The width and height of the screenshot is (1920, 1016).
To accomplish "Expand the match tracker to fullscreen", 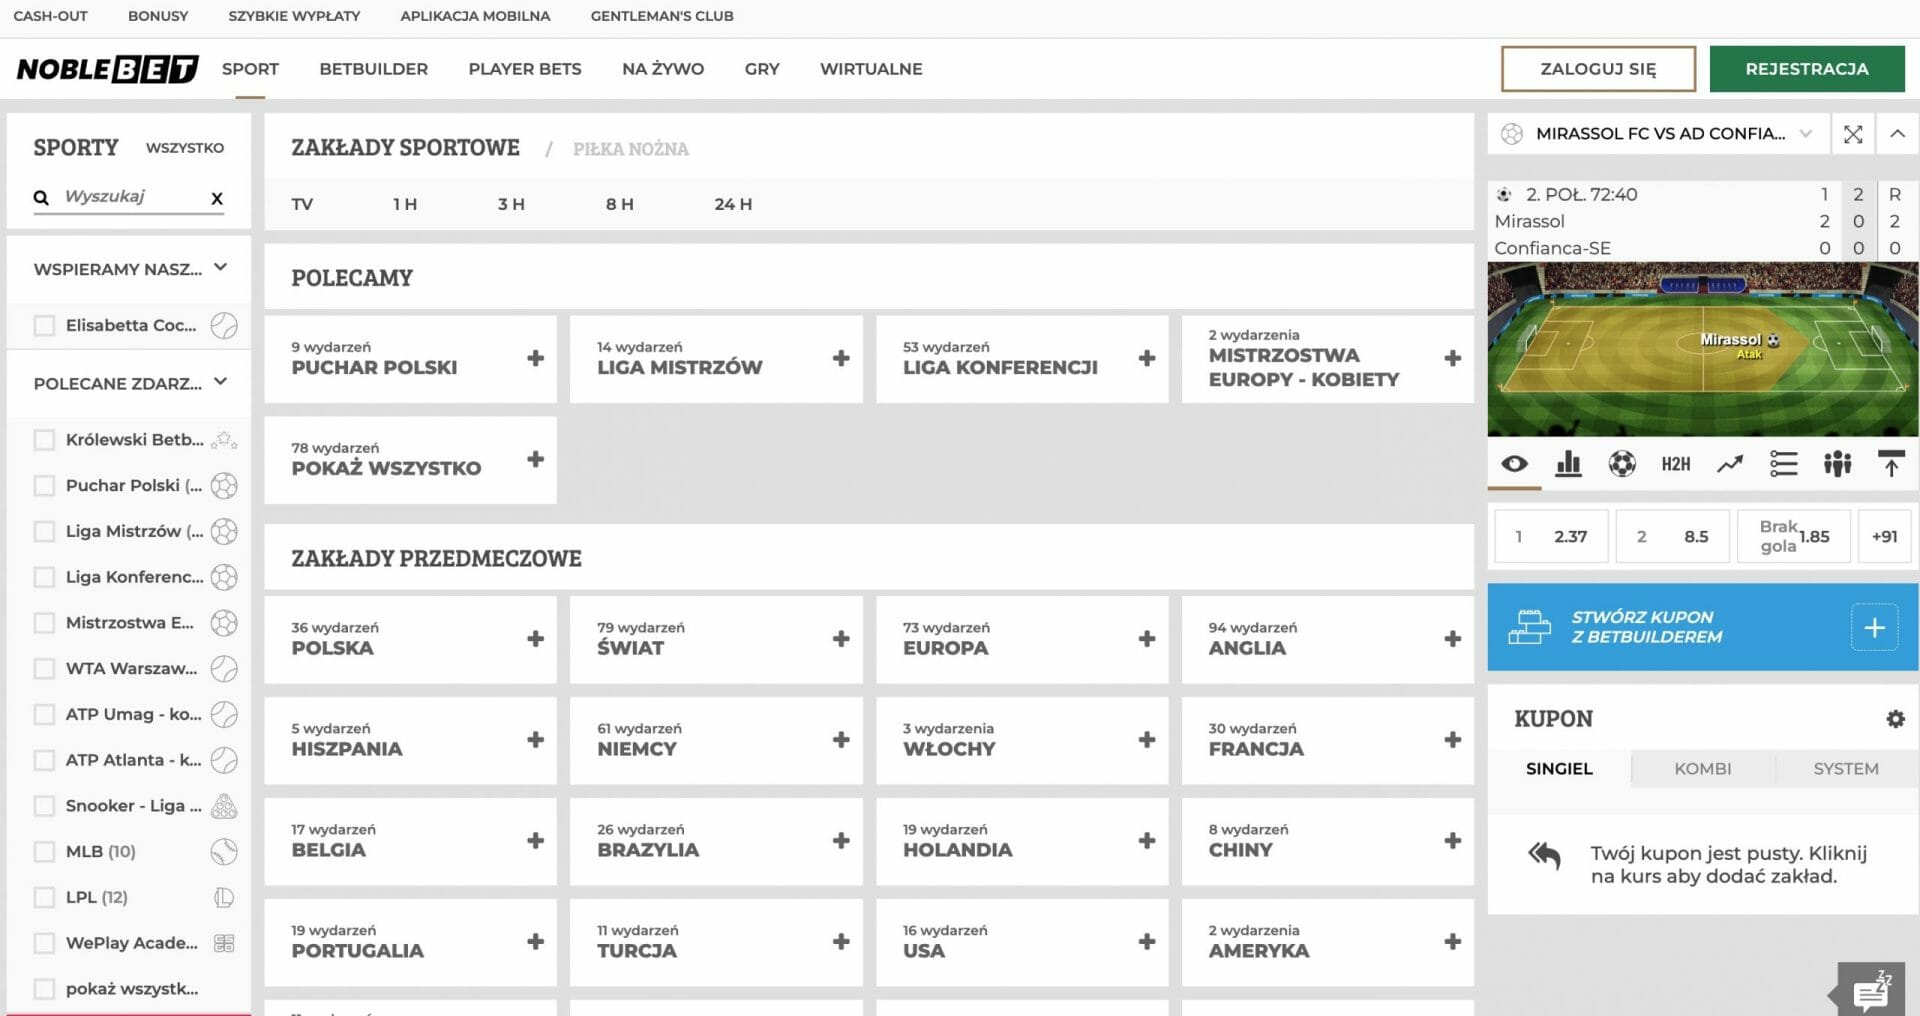I will click(x=1853, y=134).
